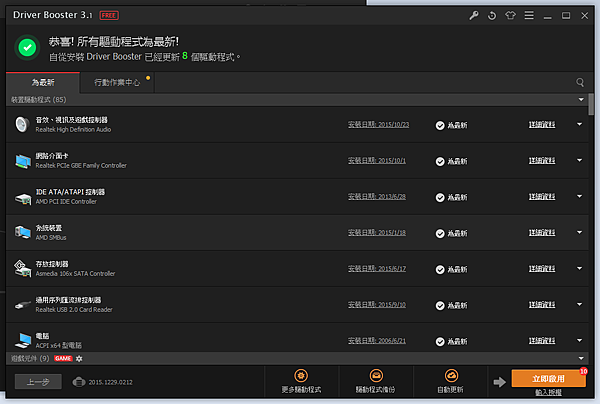Expand the AMD SMBus row arrow
The height and width of the screenshot is (404, 600).
pos(579,232)
